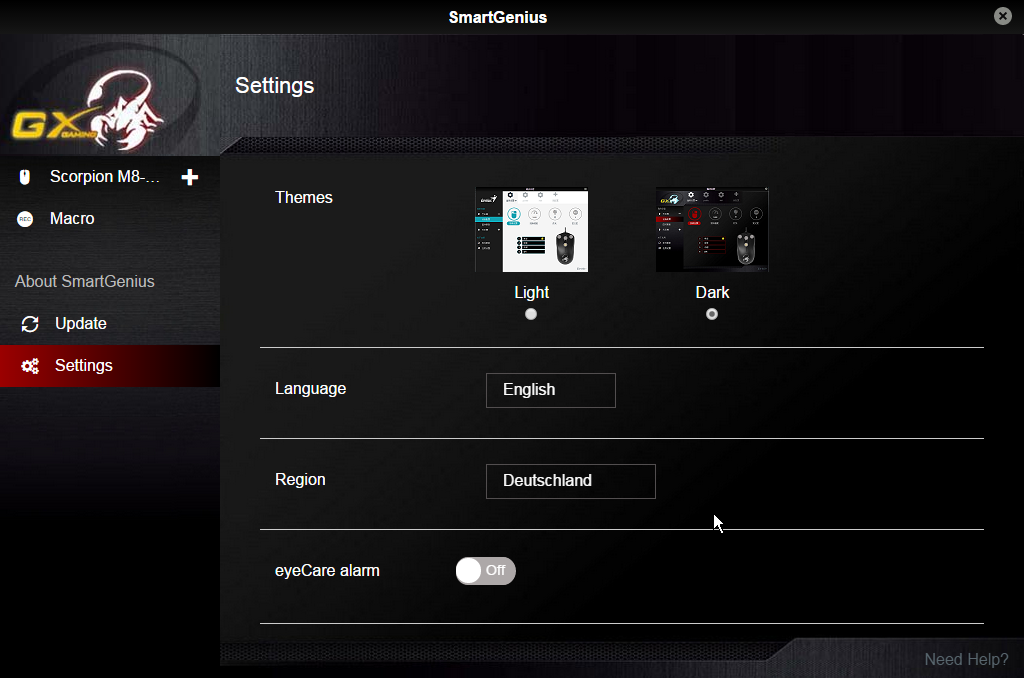Click the Dark theme label
1024x678 pixels.
[712, 293]
